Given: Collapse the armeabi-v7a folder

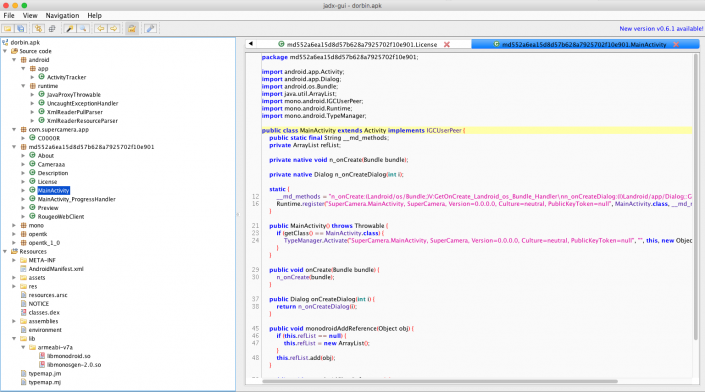Looking at the screenshot, I should tap(23, 347).
